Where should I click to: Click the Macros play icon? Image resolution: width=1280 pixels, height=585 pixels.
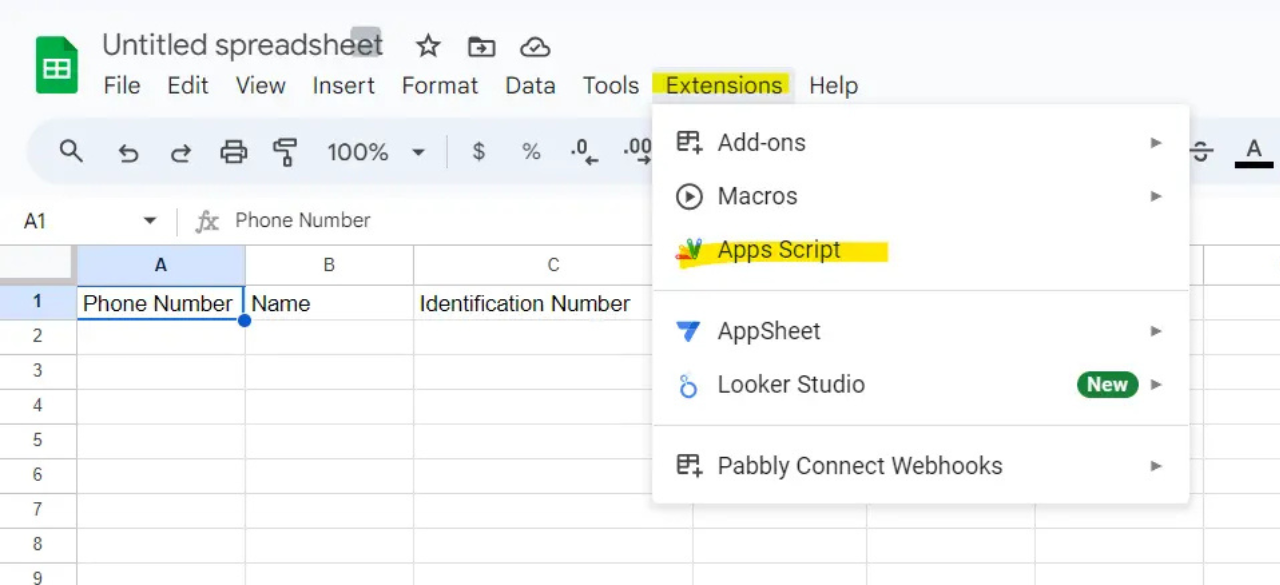point(689,196)
